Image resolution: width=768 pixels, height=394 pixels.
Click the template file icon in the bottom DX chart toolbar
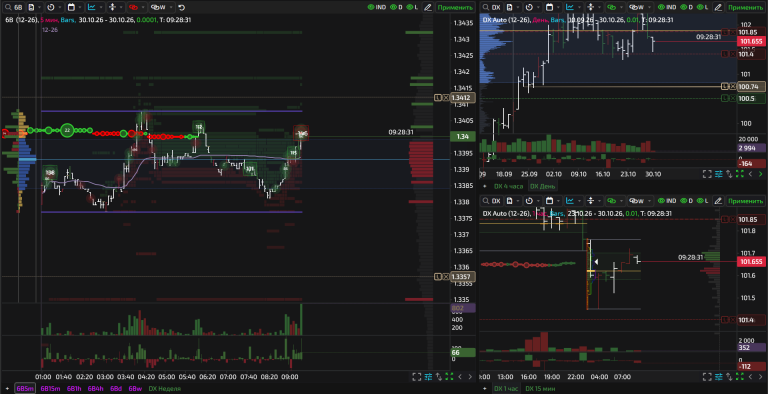(x=509, y=201)
